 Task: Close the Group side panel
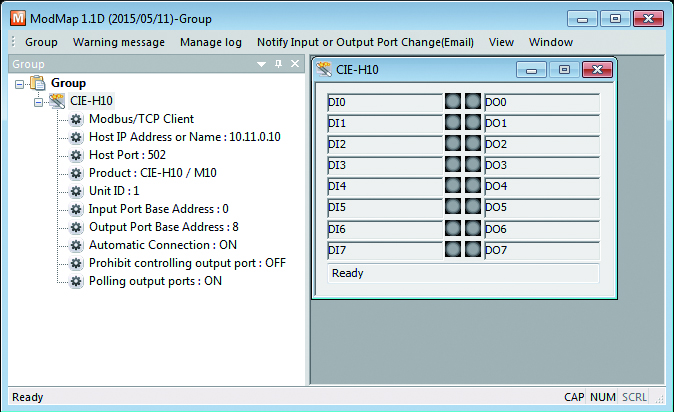tap(295, 64)
